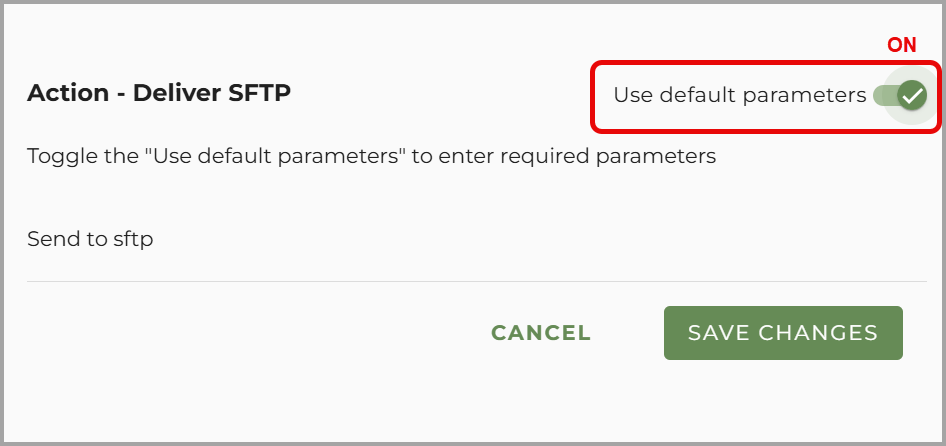This screenshot has height=446, width=946.
Task: Click the "Send to sftp" description text
Action: pyautogui.click(x=90, y=239)
